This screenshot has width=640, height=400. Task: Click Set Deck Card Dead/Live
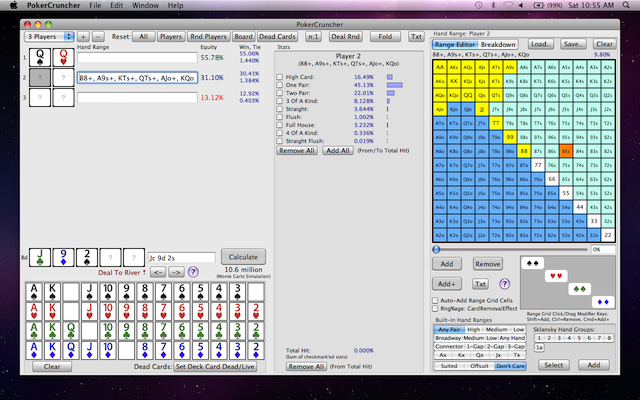coord(215,367)
